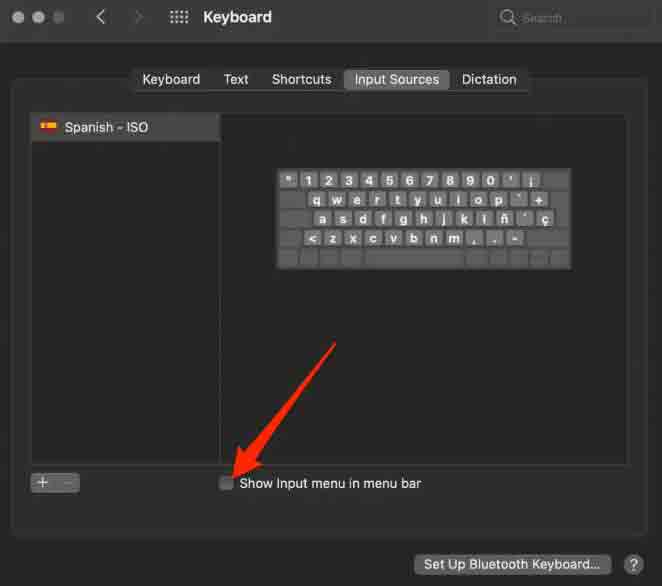Click the Spanish flag icon

click(48, 126)
